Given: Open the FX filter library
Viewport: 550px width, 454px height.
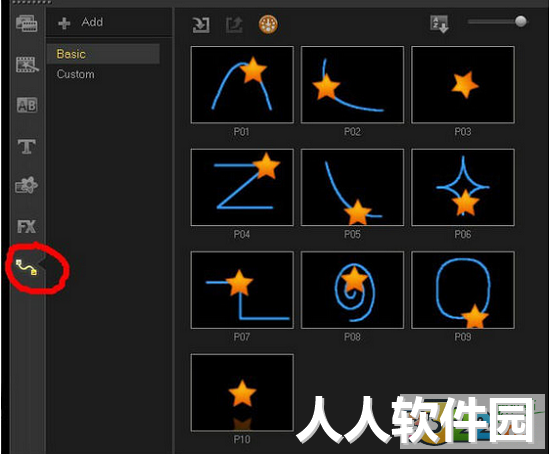Looking at the screenshot, I should tap(27, 227).
